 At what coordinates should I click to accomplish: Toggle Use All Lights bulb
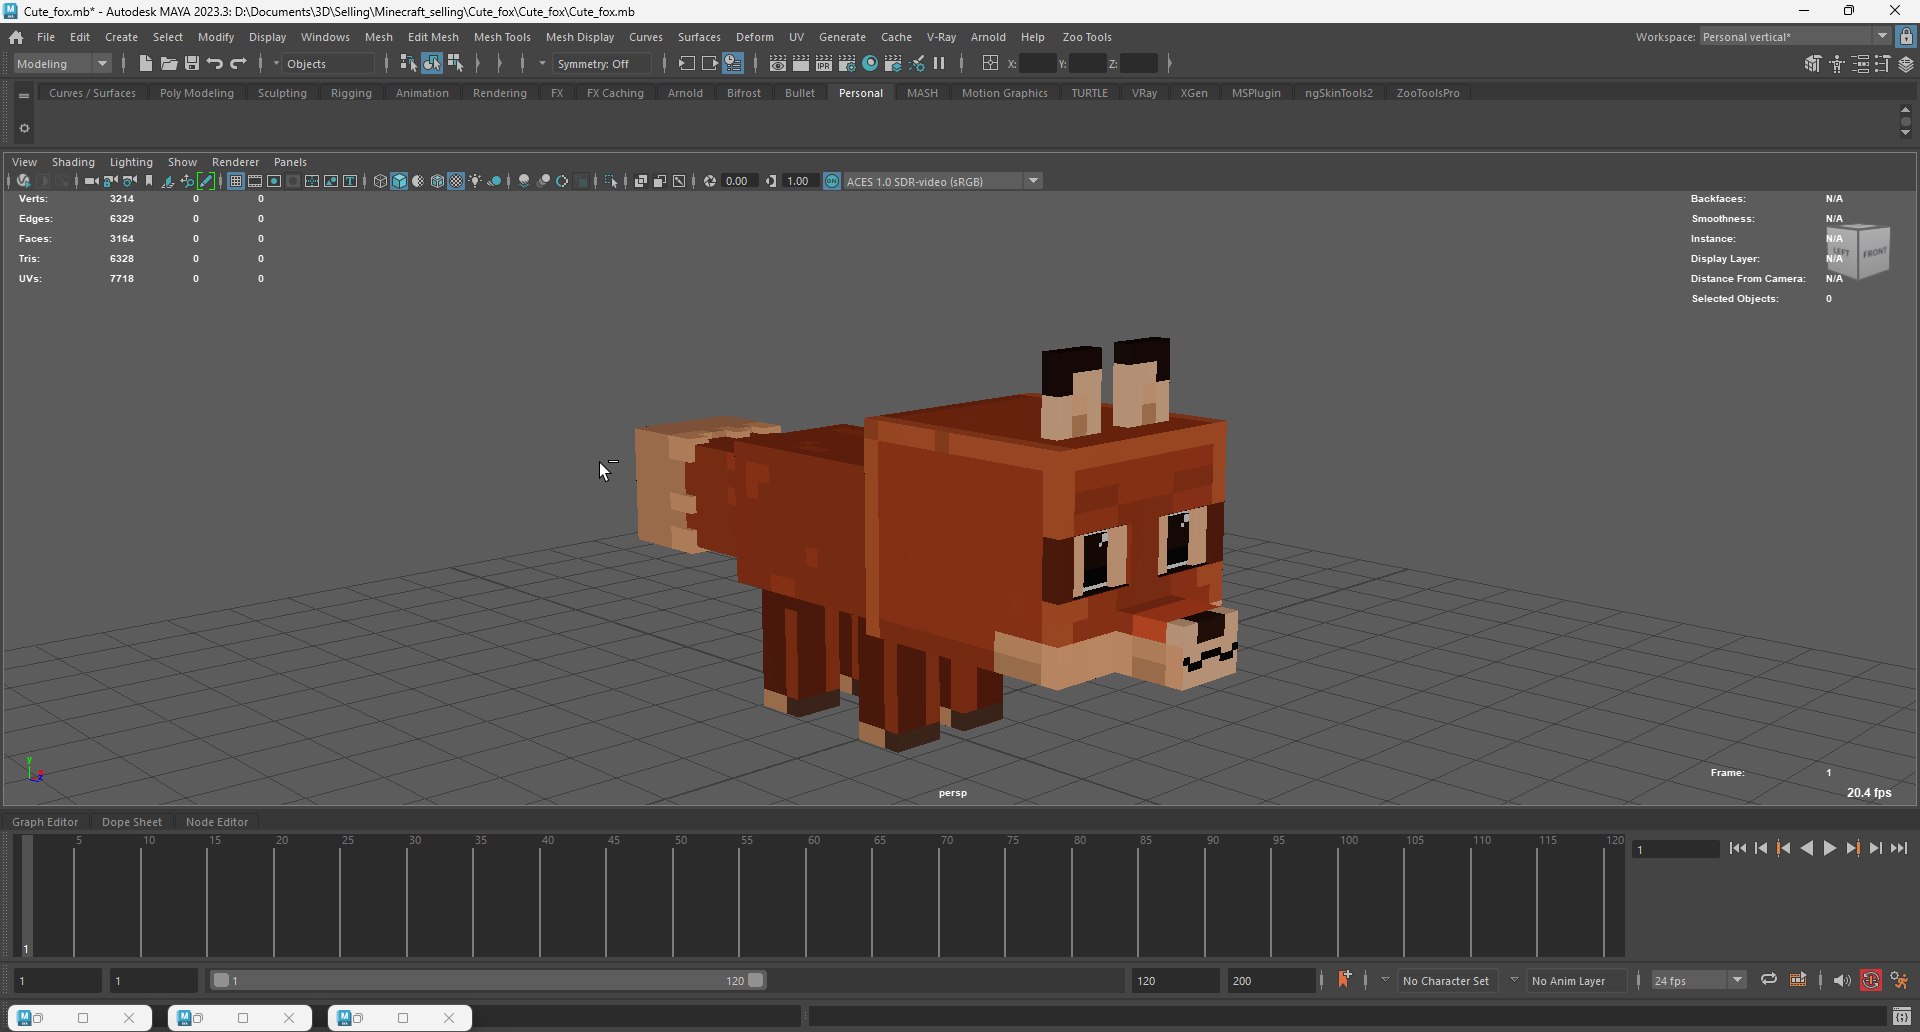click(x=475, y=181)
